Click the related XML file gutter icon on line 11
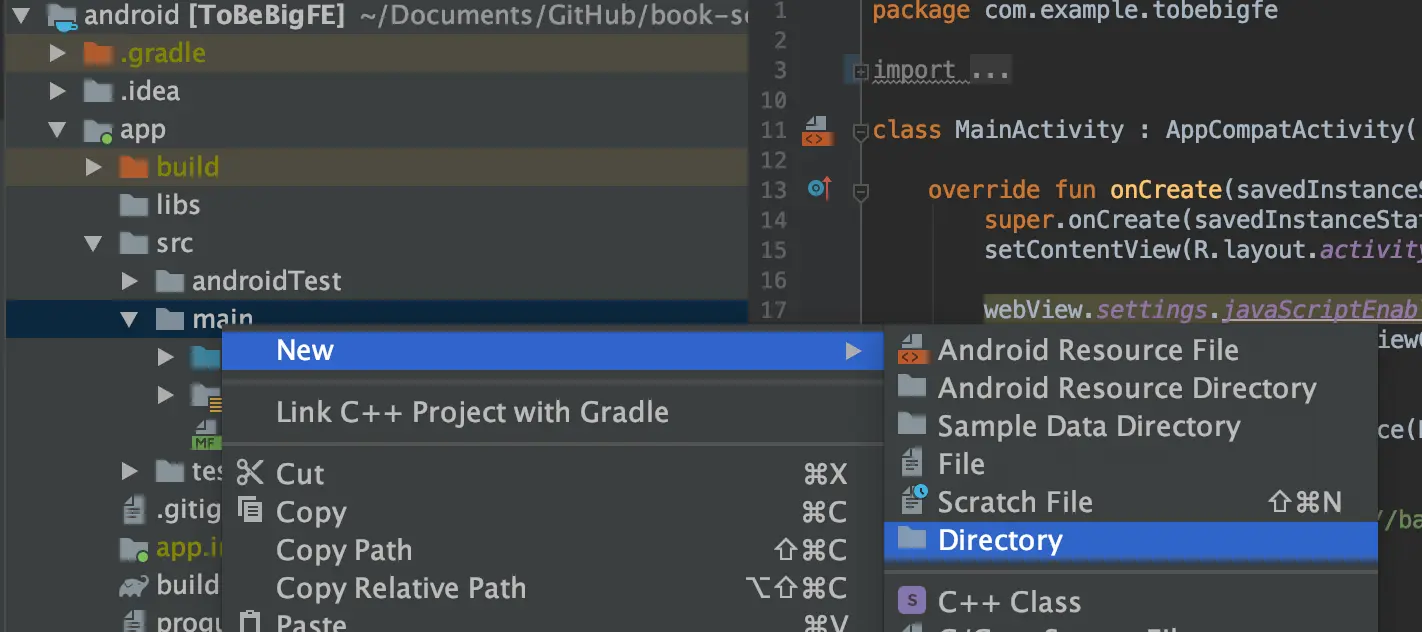 816,130
